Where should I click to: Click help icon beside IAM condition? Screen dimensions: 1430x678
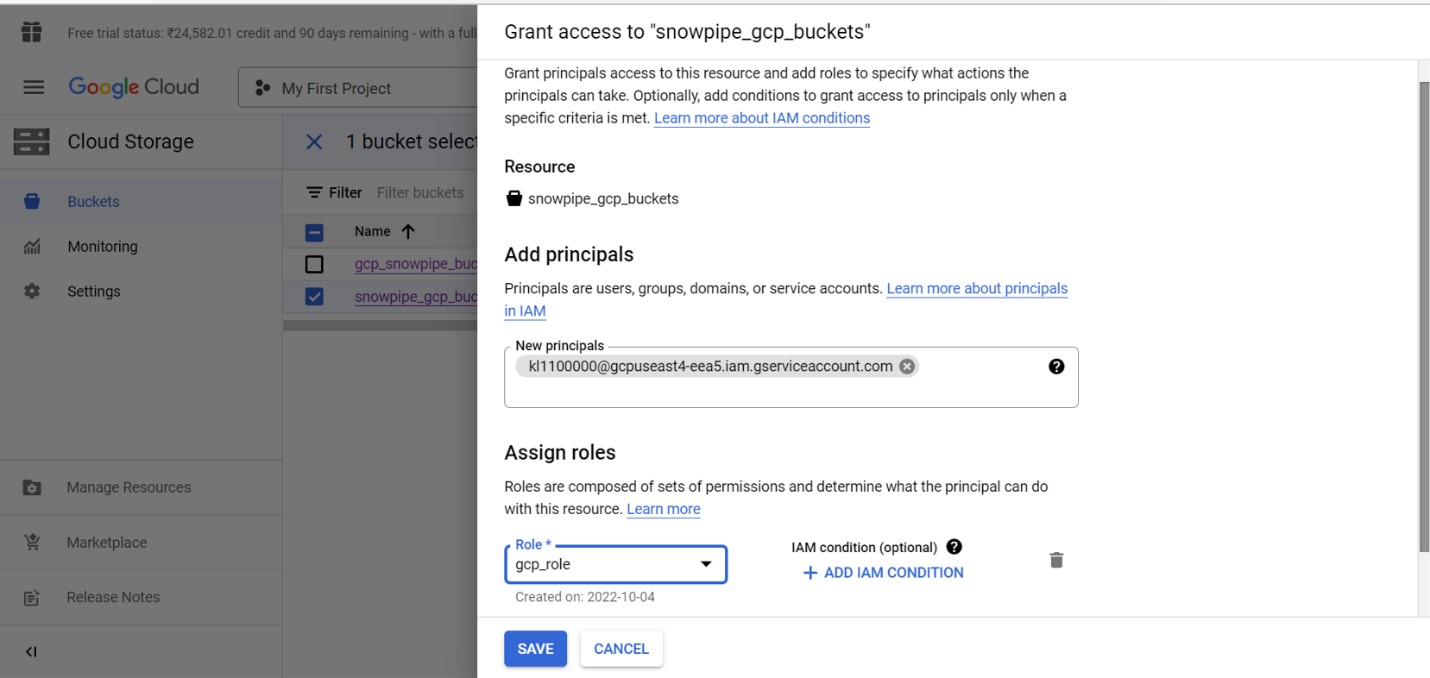[x=954, y=547]
